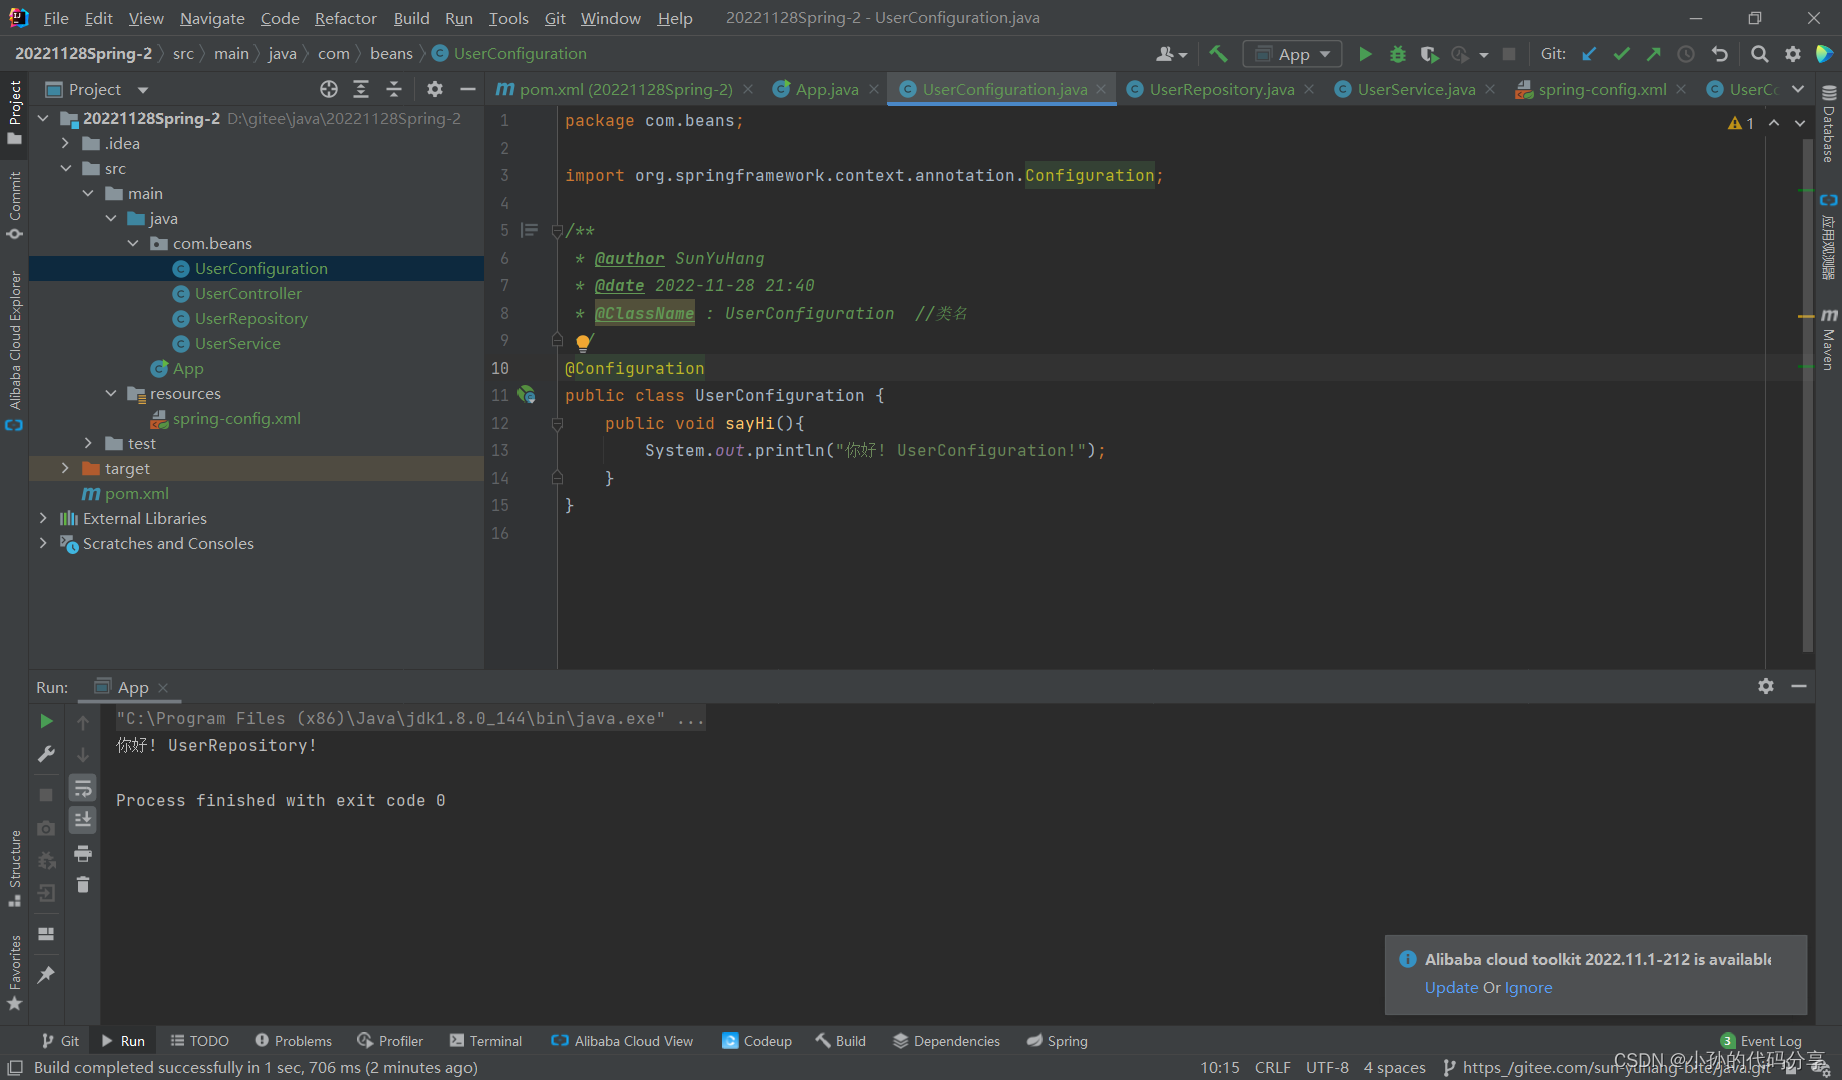Click the wrench icon in Run panel
The image size is (1842, 1080).
click(x=46, y=754)
